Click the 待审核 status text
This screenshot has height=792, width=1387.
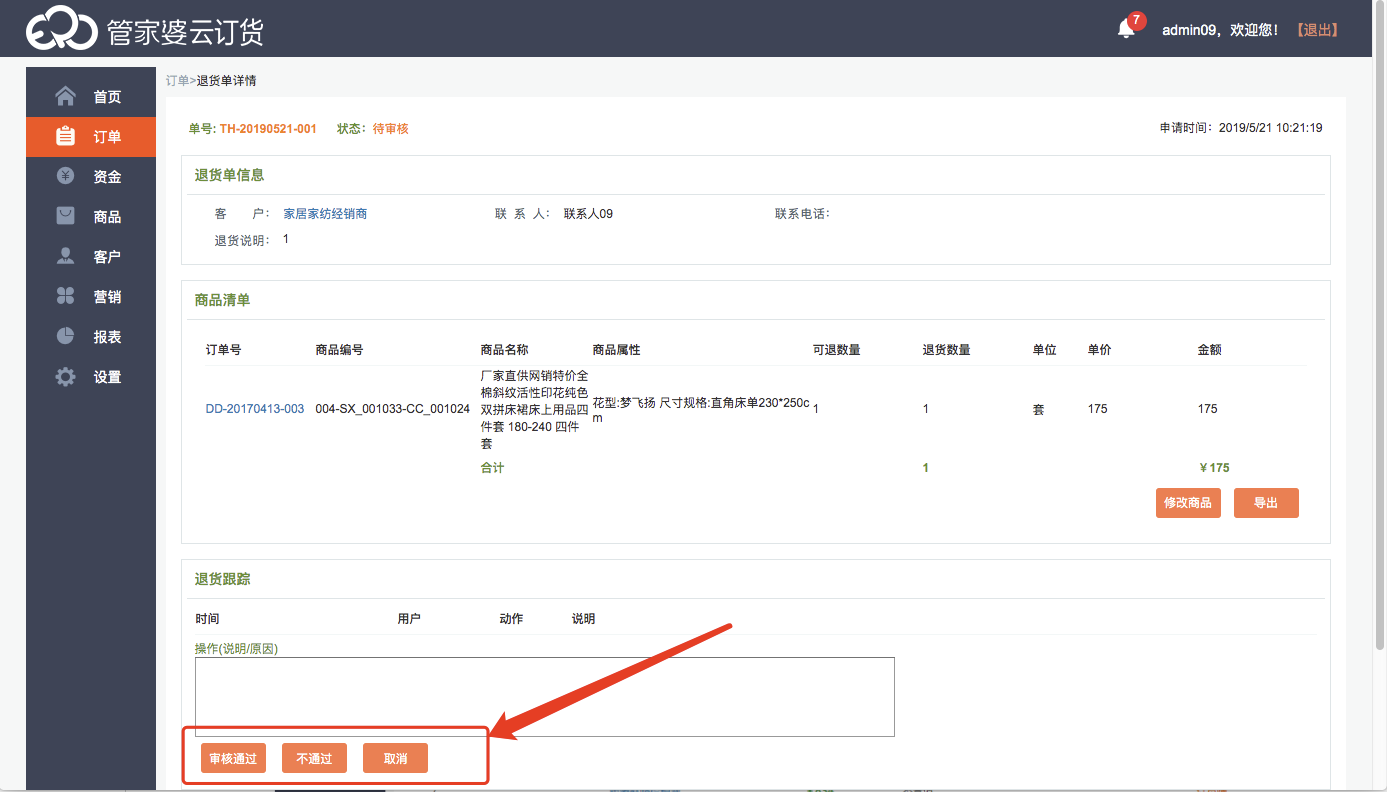(x=390, y=129)
